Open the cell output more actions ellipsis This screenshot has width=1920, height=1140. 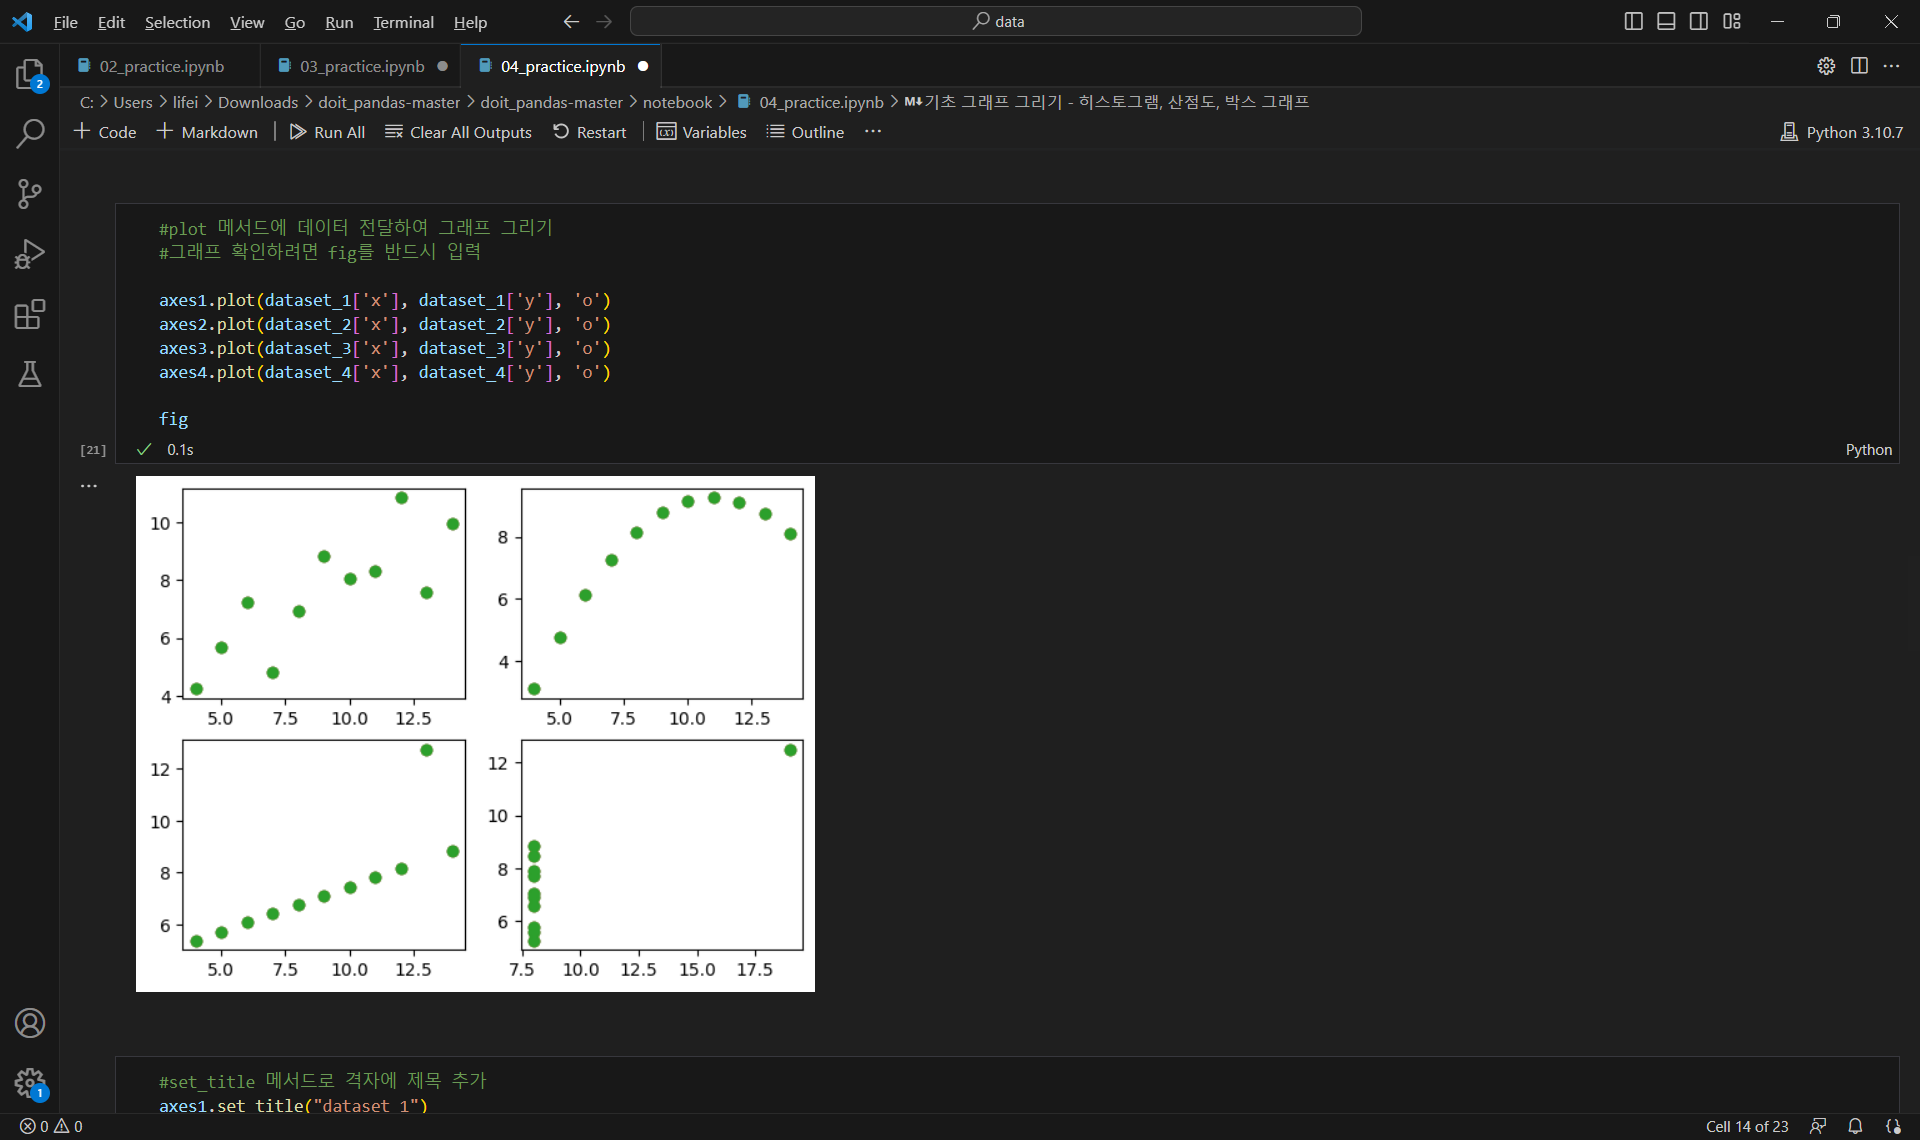click(x=89, y=486)
